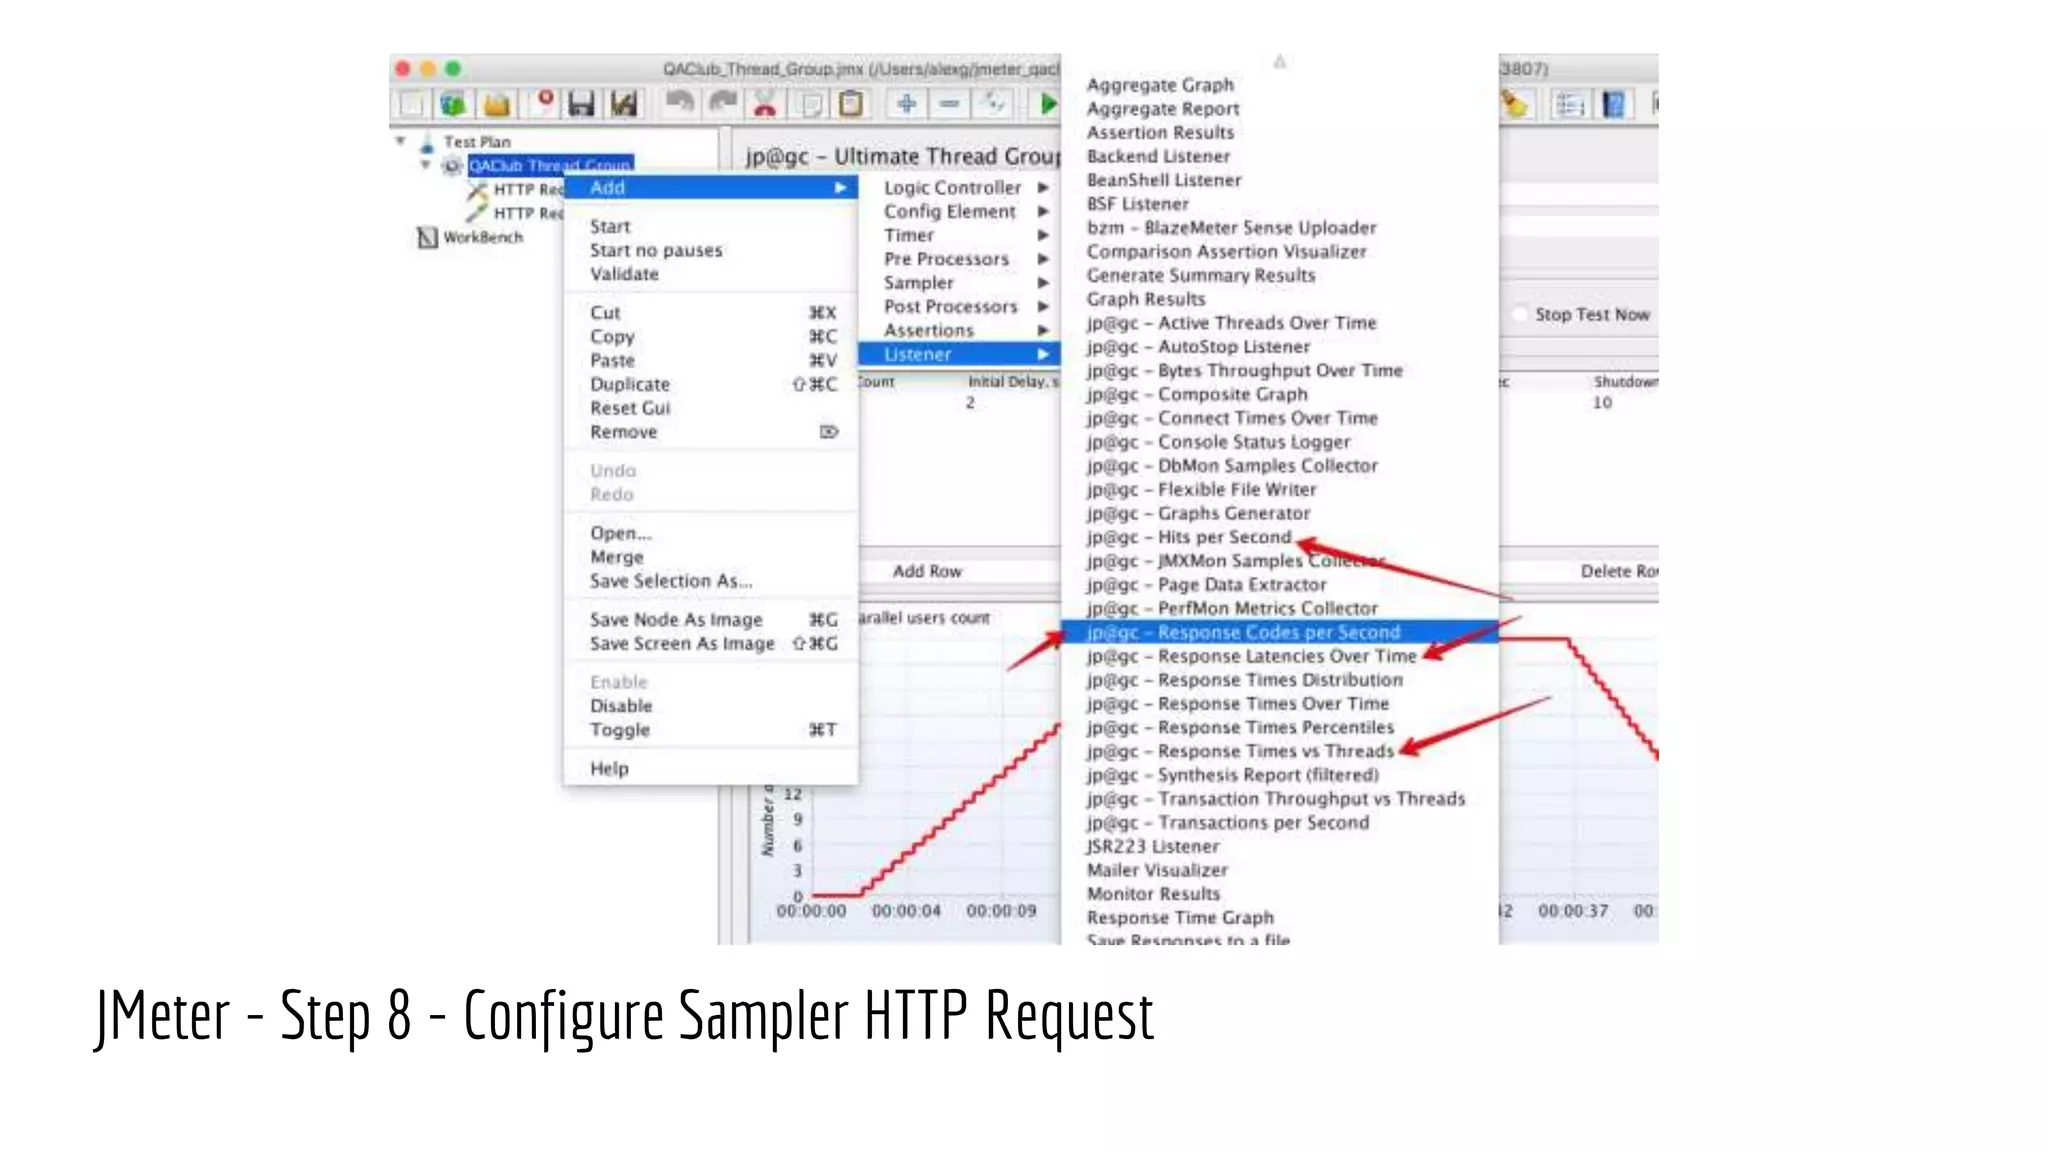
Task: Click the first HTTP Request sampler icon
Action: (x=477, y=189)
